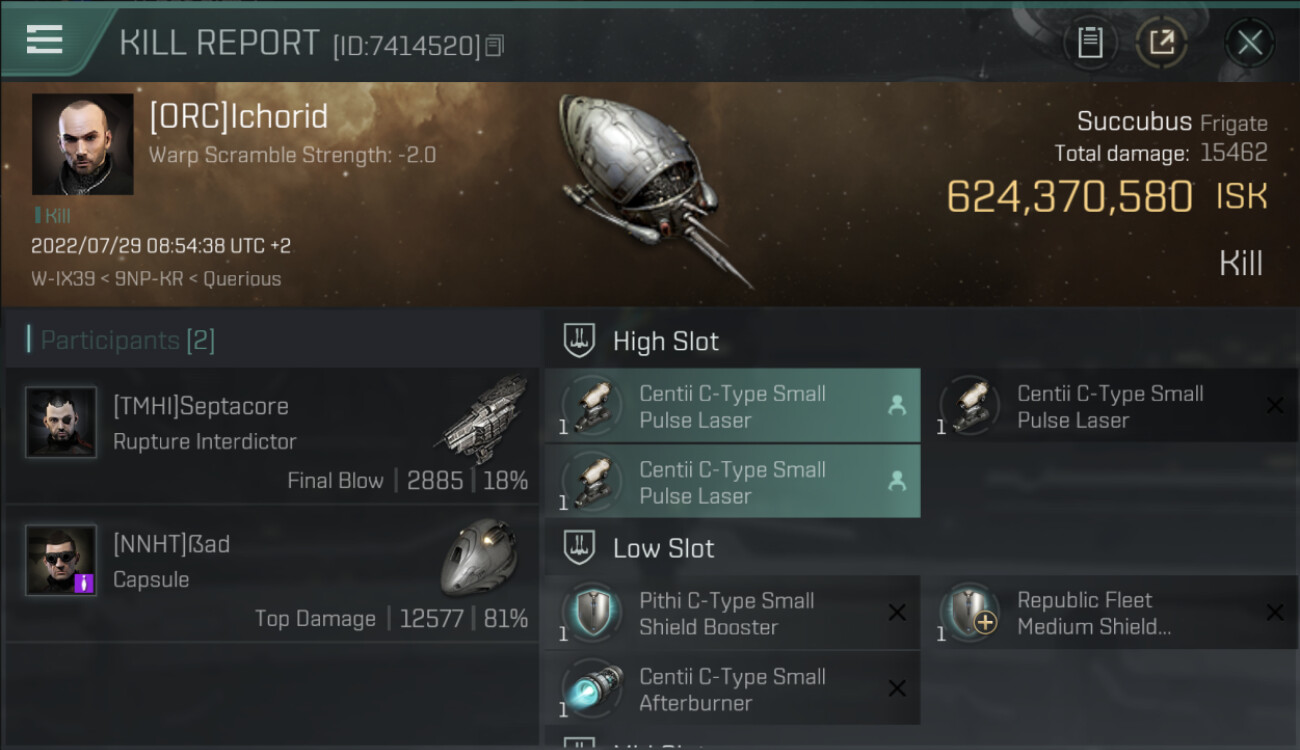Close the Kill Report window
Viewport: 1300px width, 750px height.
(x=1250, y=42)
